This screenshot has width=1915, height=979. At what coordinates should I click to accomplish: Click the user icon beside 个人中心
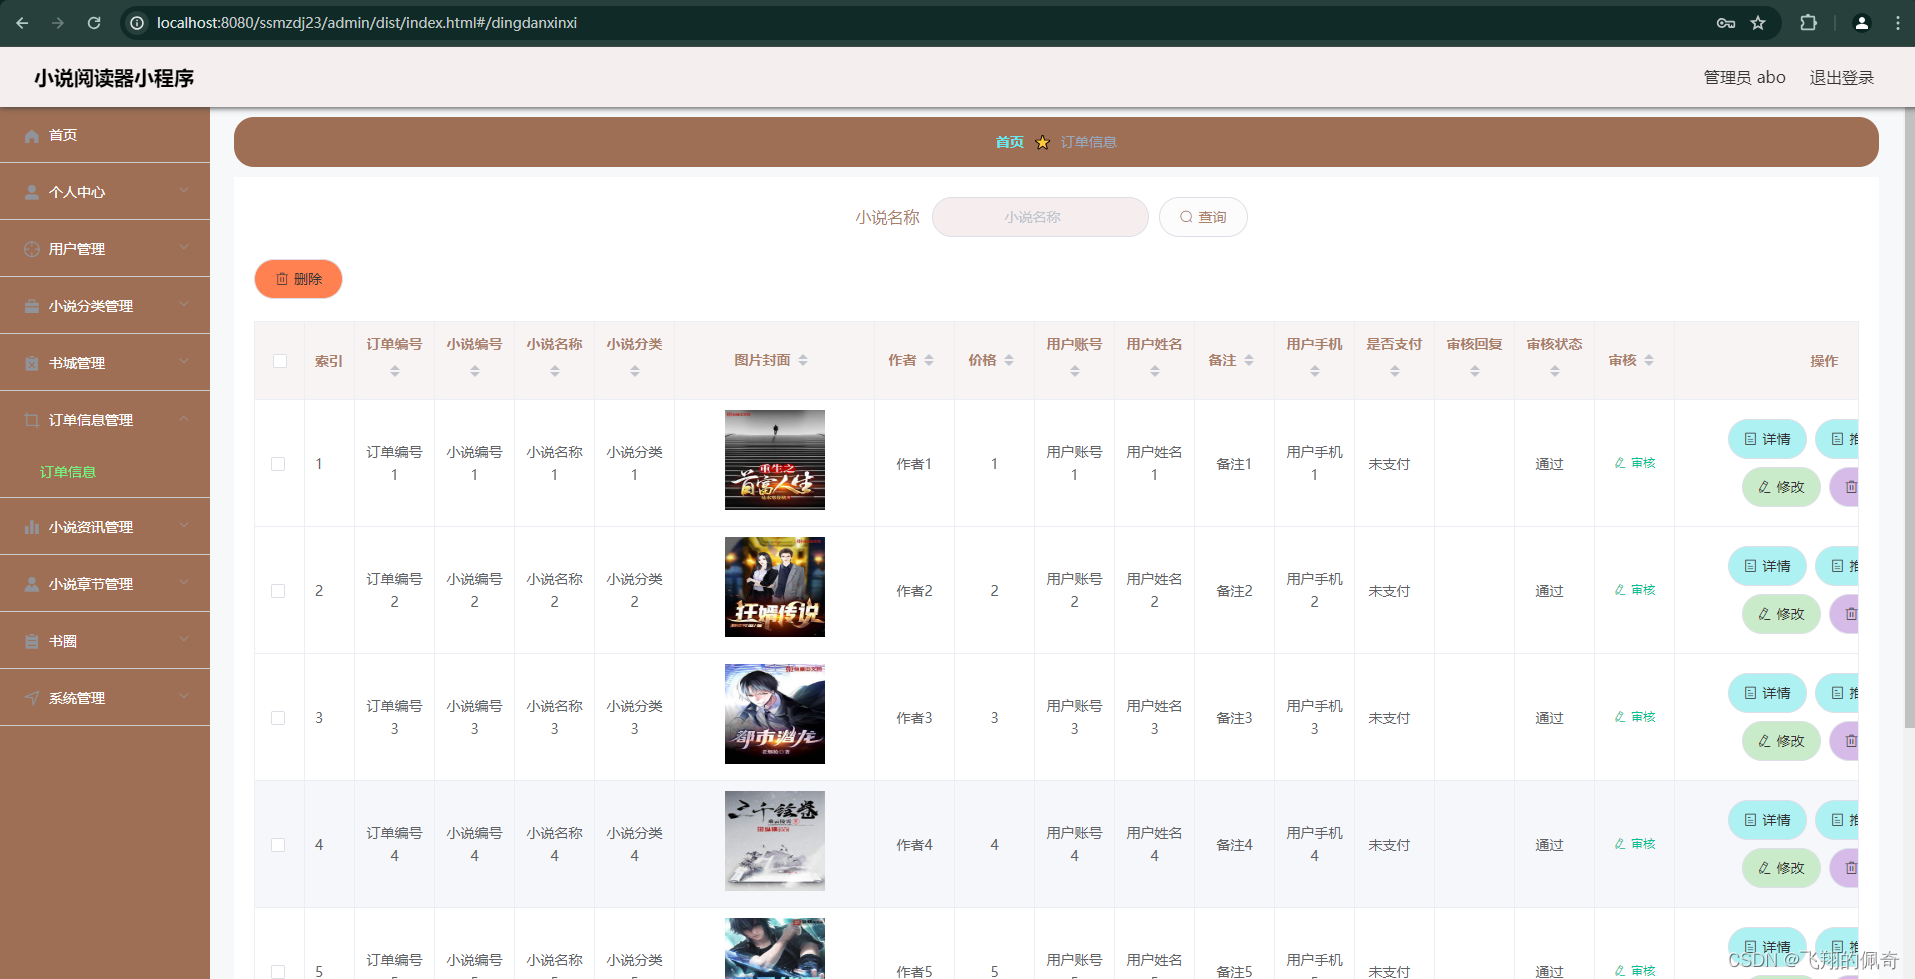coord(32,192)
